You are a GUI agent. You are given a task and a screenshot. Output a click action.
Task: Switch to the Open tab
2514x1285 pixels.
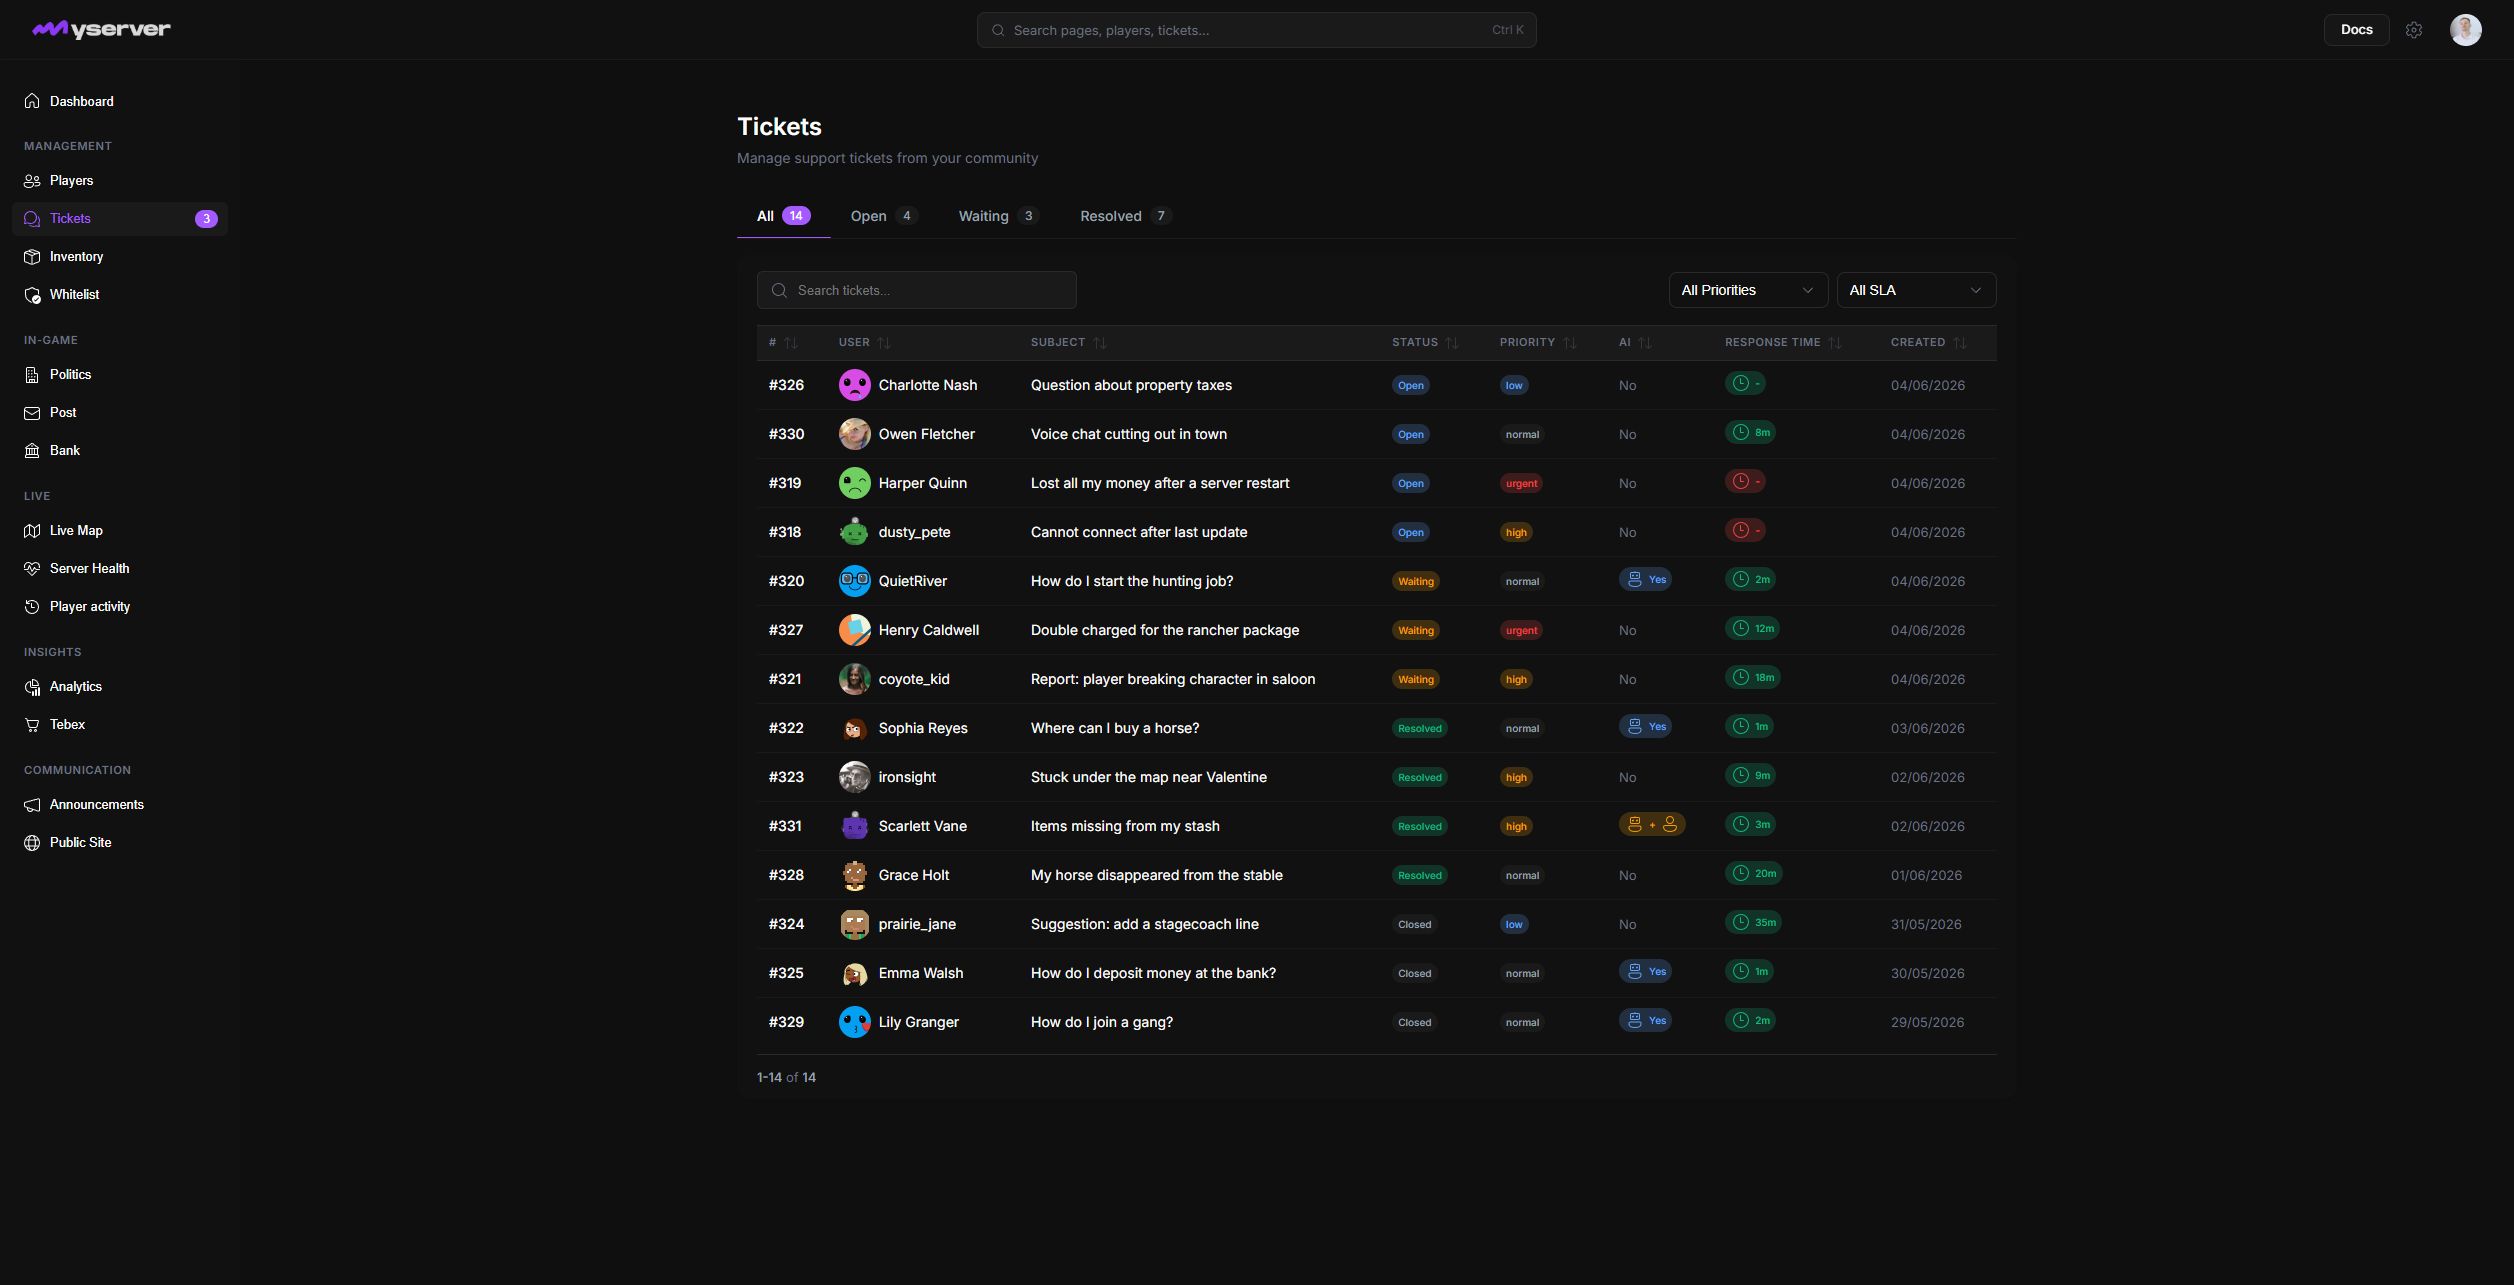click(883, 216)
